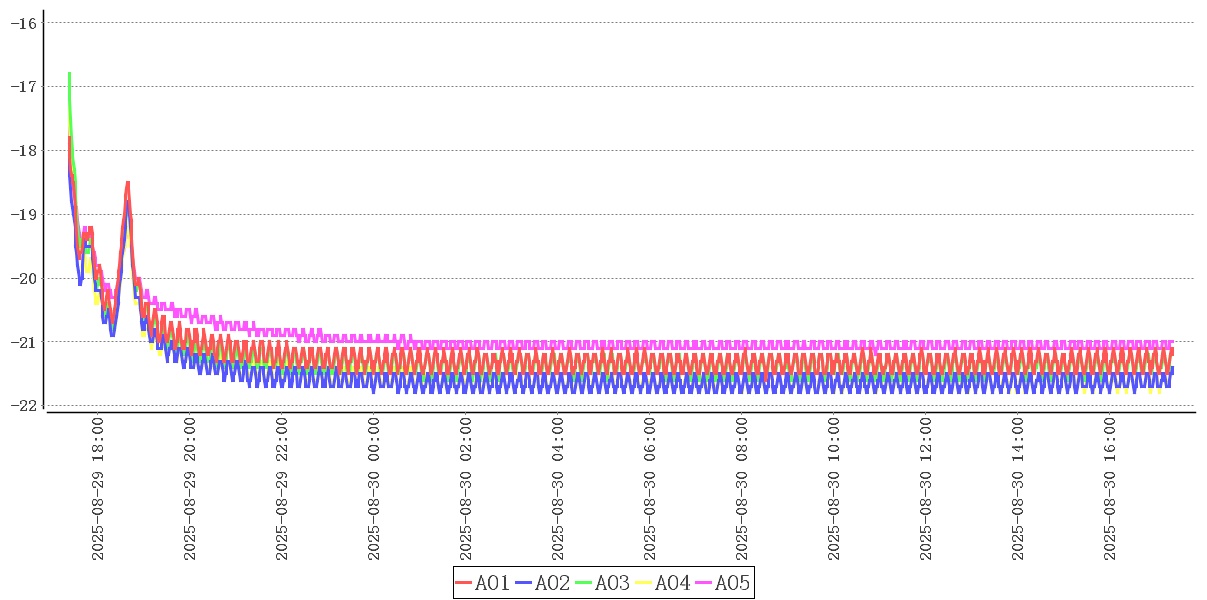Click the -22 y-axis tick label
Screen dimensions: 1207x600
(24, 406)
